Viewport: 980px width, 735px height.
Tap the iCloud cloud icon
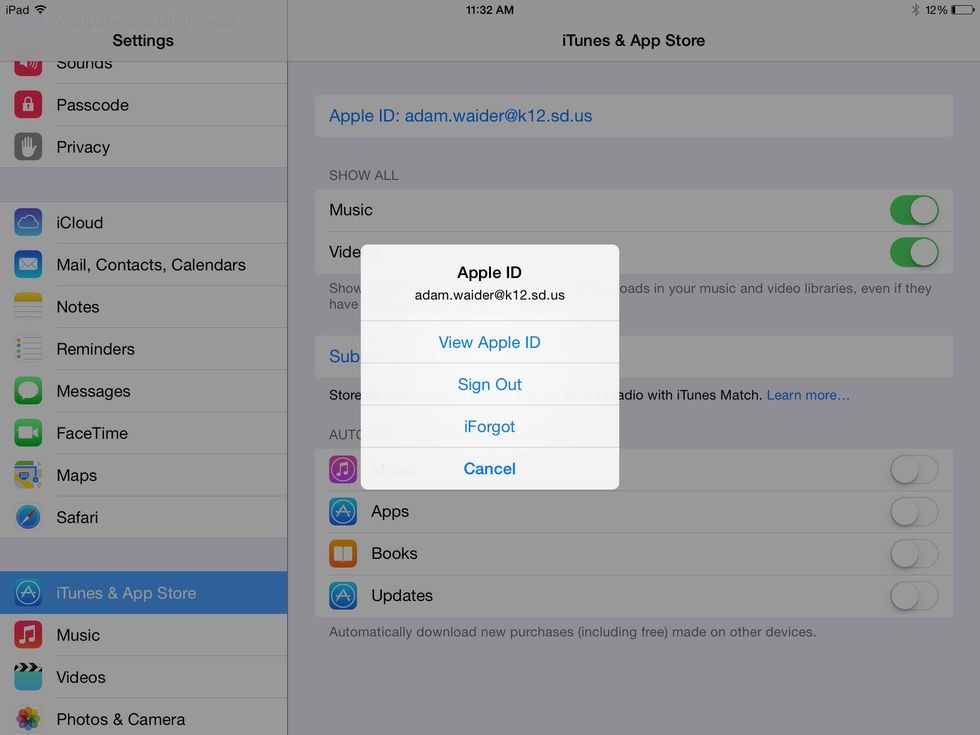coord(28,222)
